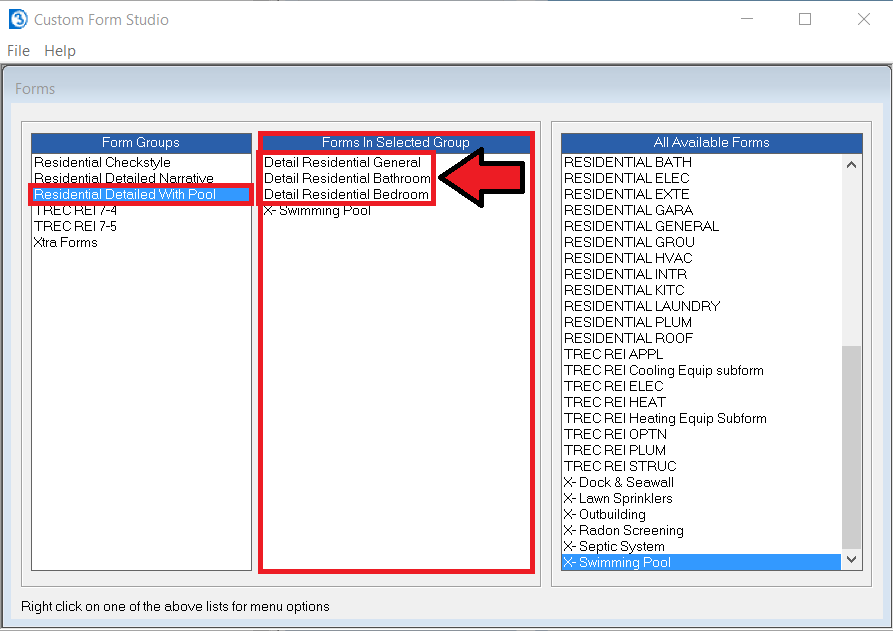Select RESIDENTIAL LAUNDRY available form
Image resolution: width=893 pixels, height=631 pixels.
pyautogui.click(x=701, y=306)
